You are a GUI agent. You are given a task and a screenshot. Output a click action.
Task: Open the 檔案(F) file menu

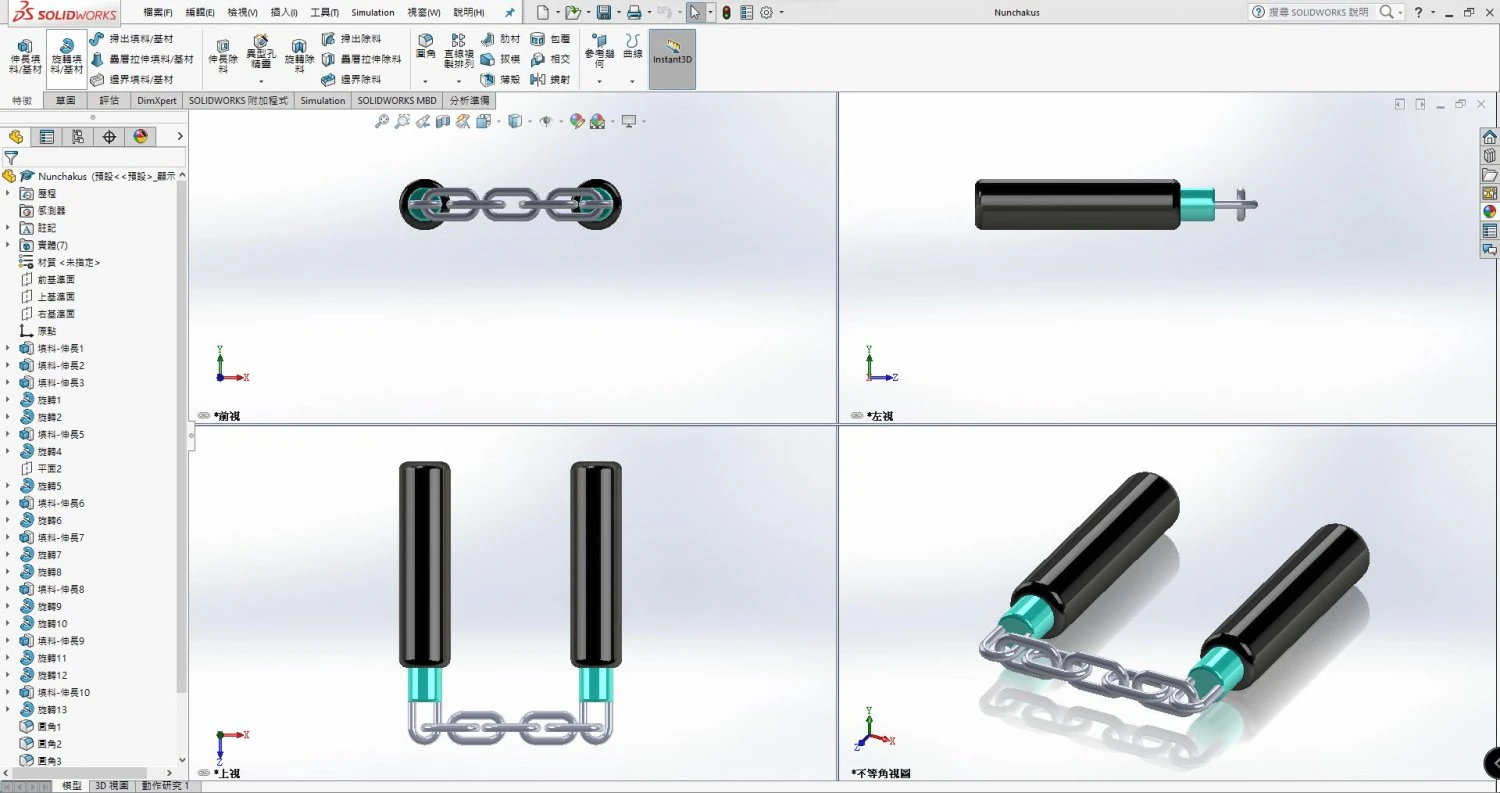click(x=157, y=13)
